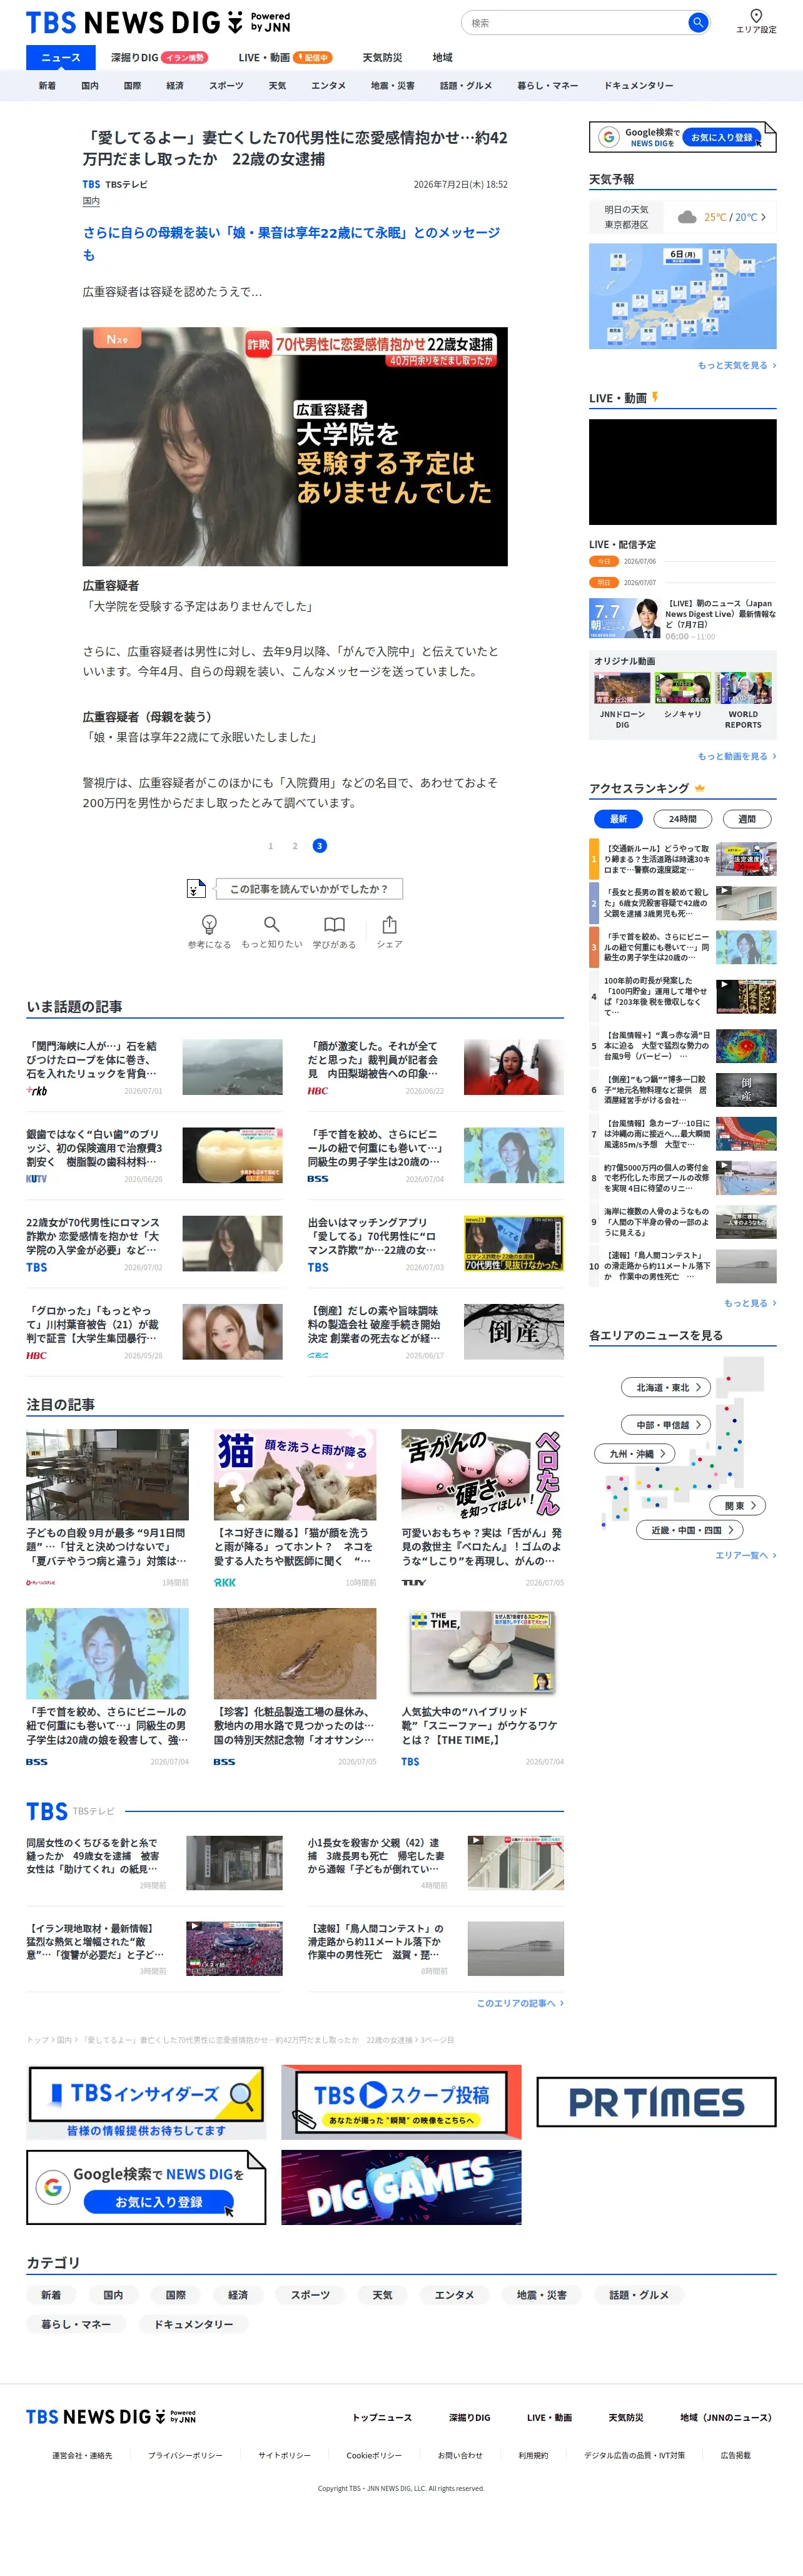Screen dimensions: 803x2576
Task: Select 近畿・中国・四国 area button
Action: [691, 1530]
